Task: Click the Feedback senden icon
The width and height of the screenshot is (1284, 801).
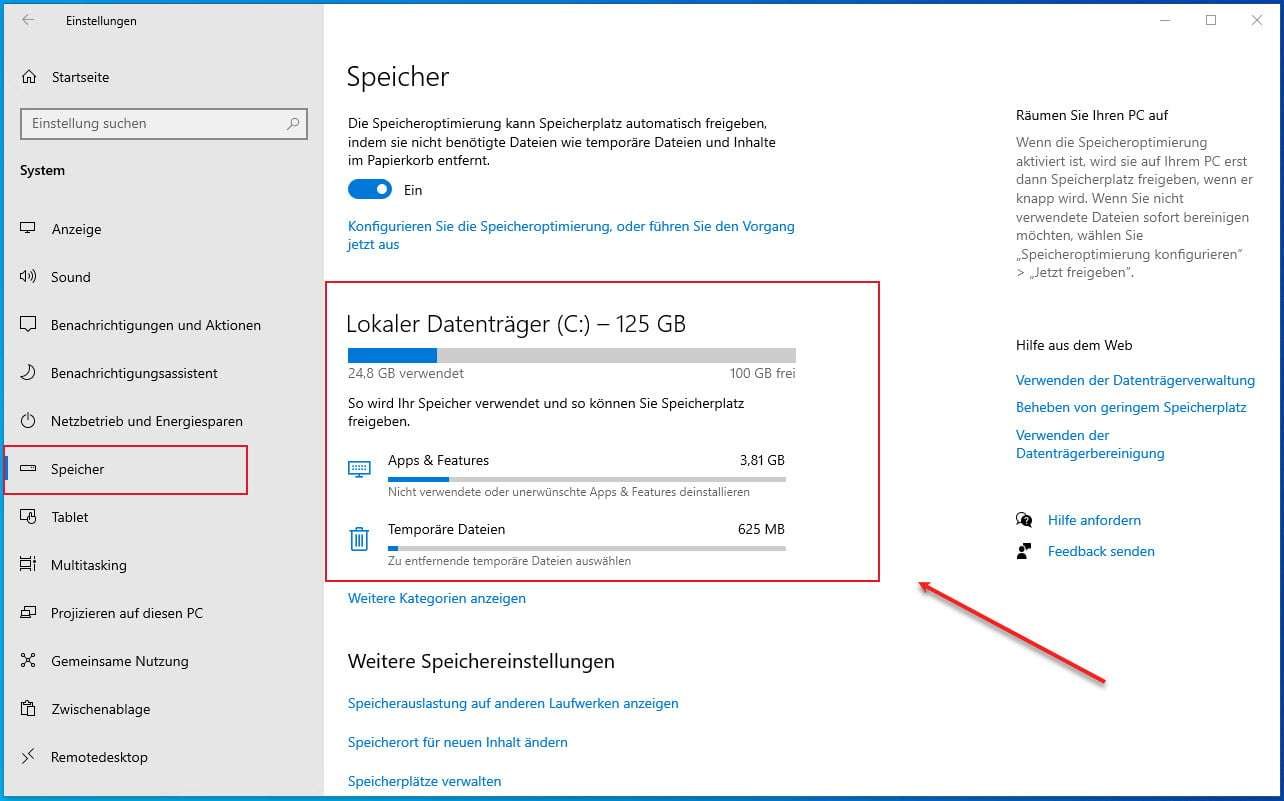Action: click(x=1023, y=551)
